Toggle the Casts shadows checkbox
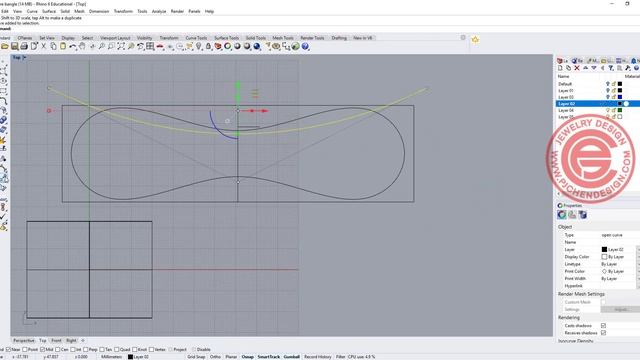640x360 pixels. pyautogui.click(x=603, y=326)
